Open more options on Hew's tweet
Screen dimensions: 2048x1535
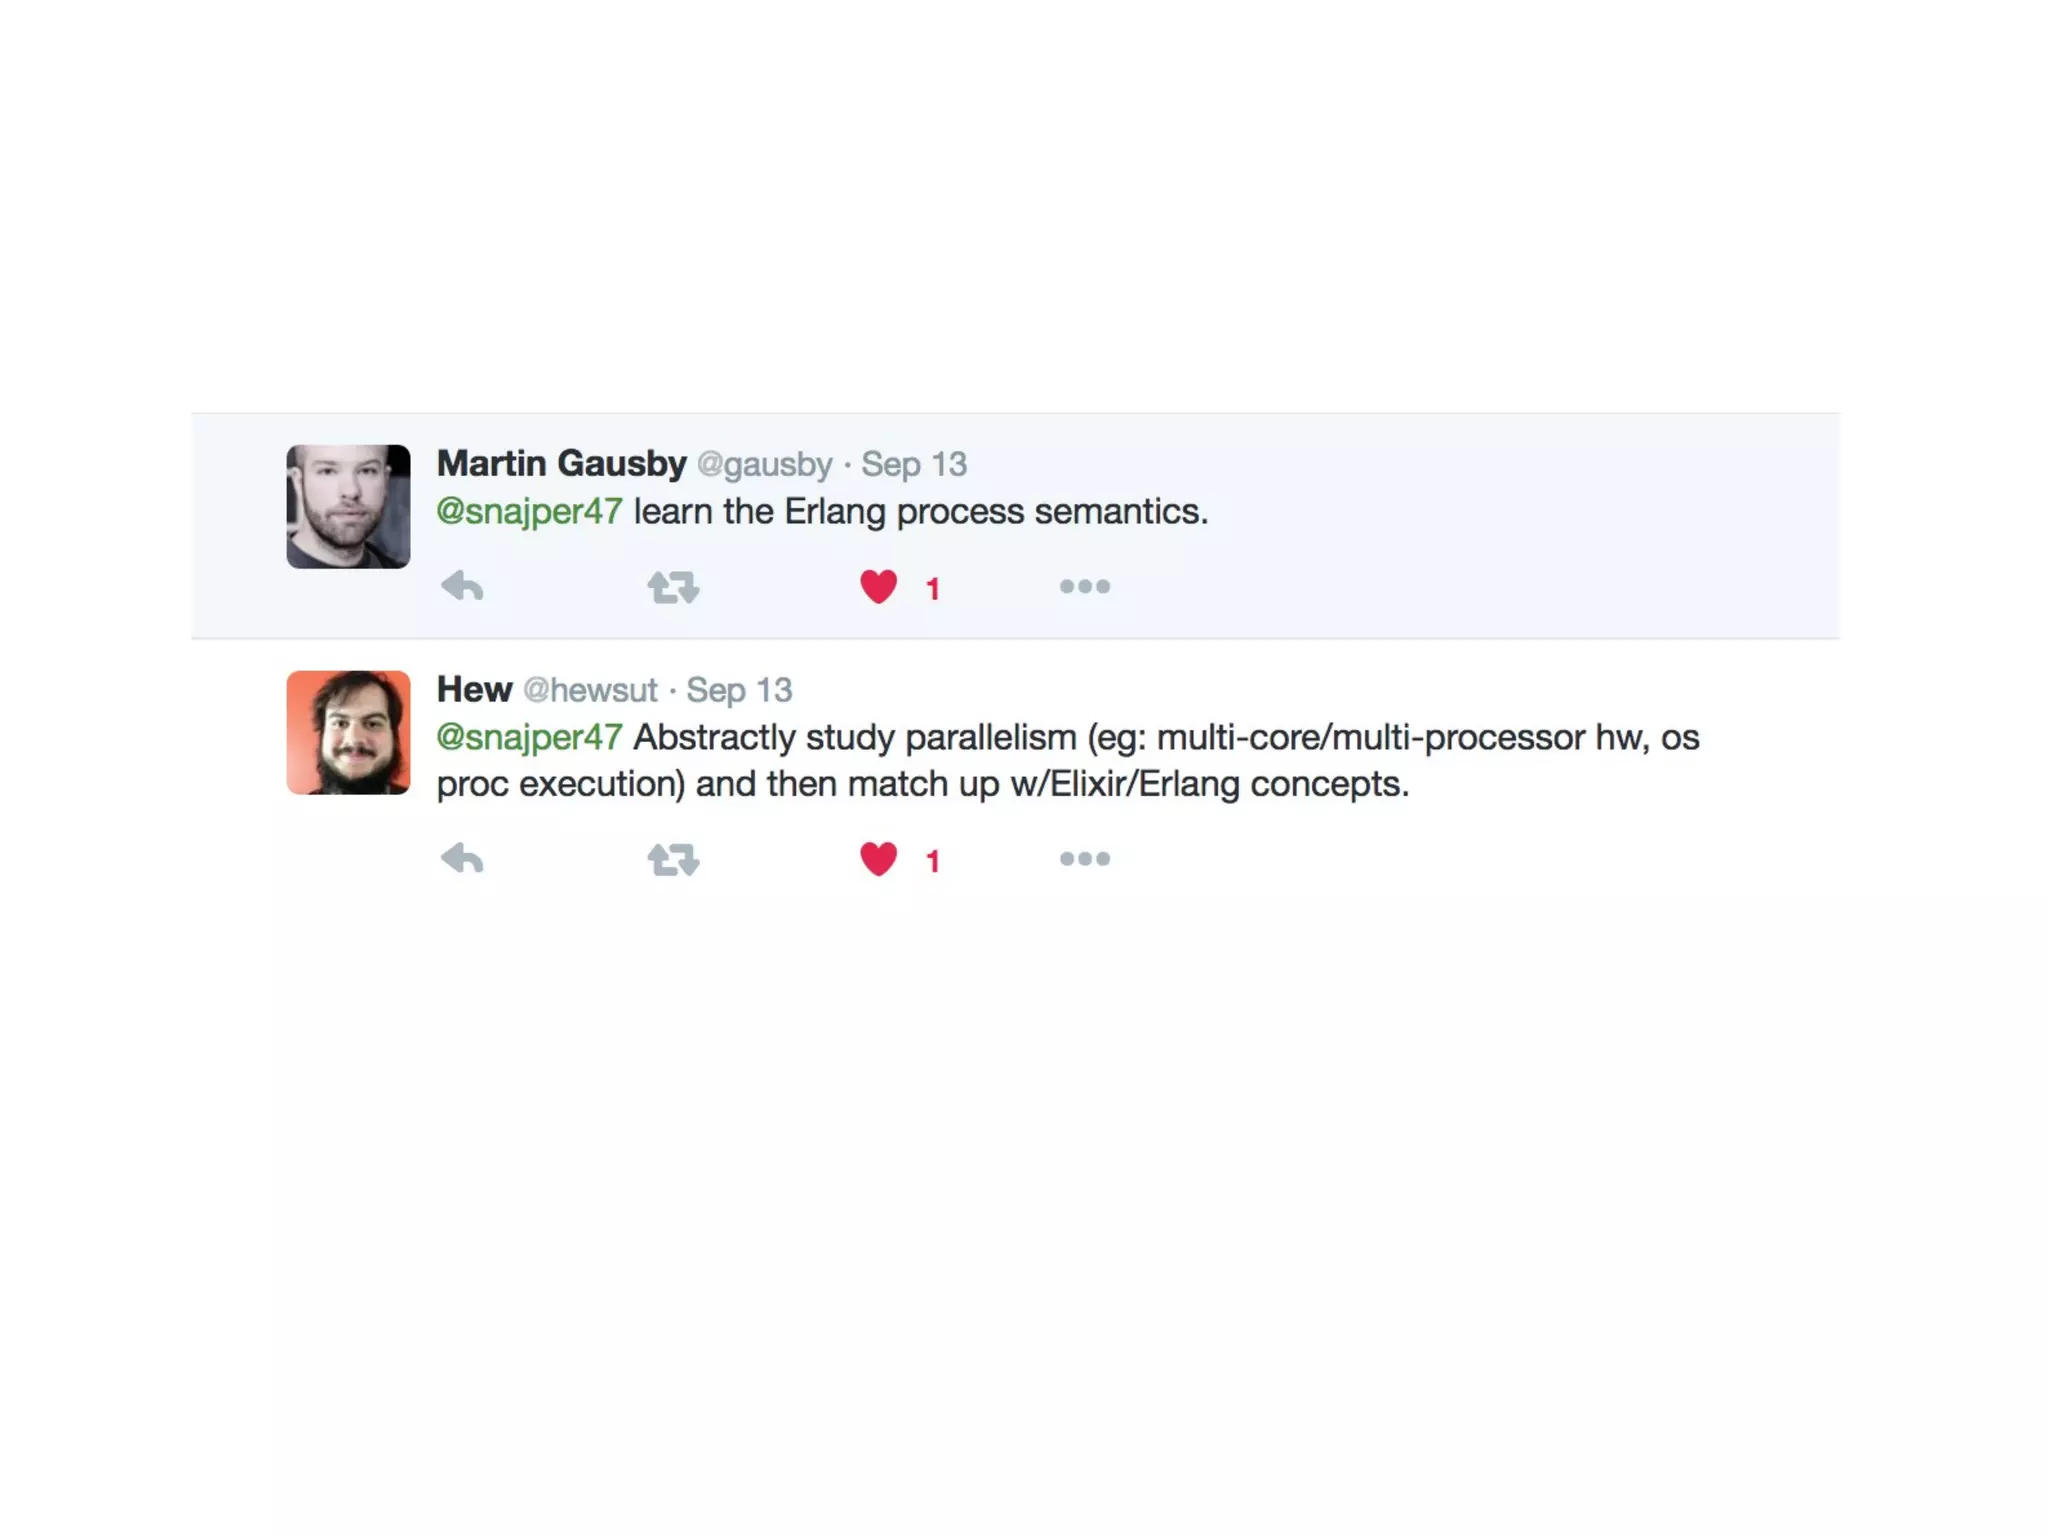point(1085,858)
